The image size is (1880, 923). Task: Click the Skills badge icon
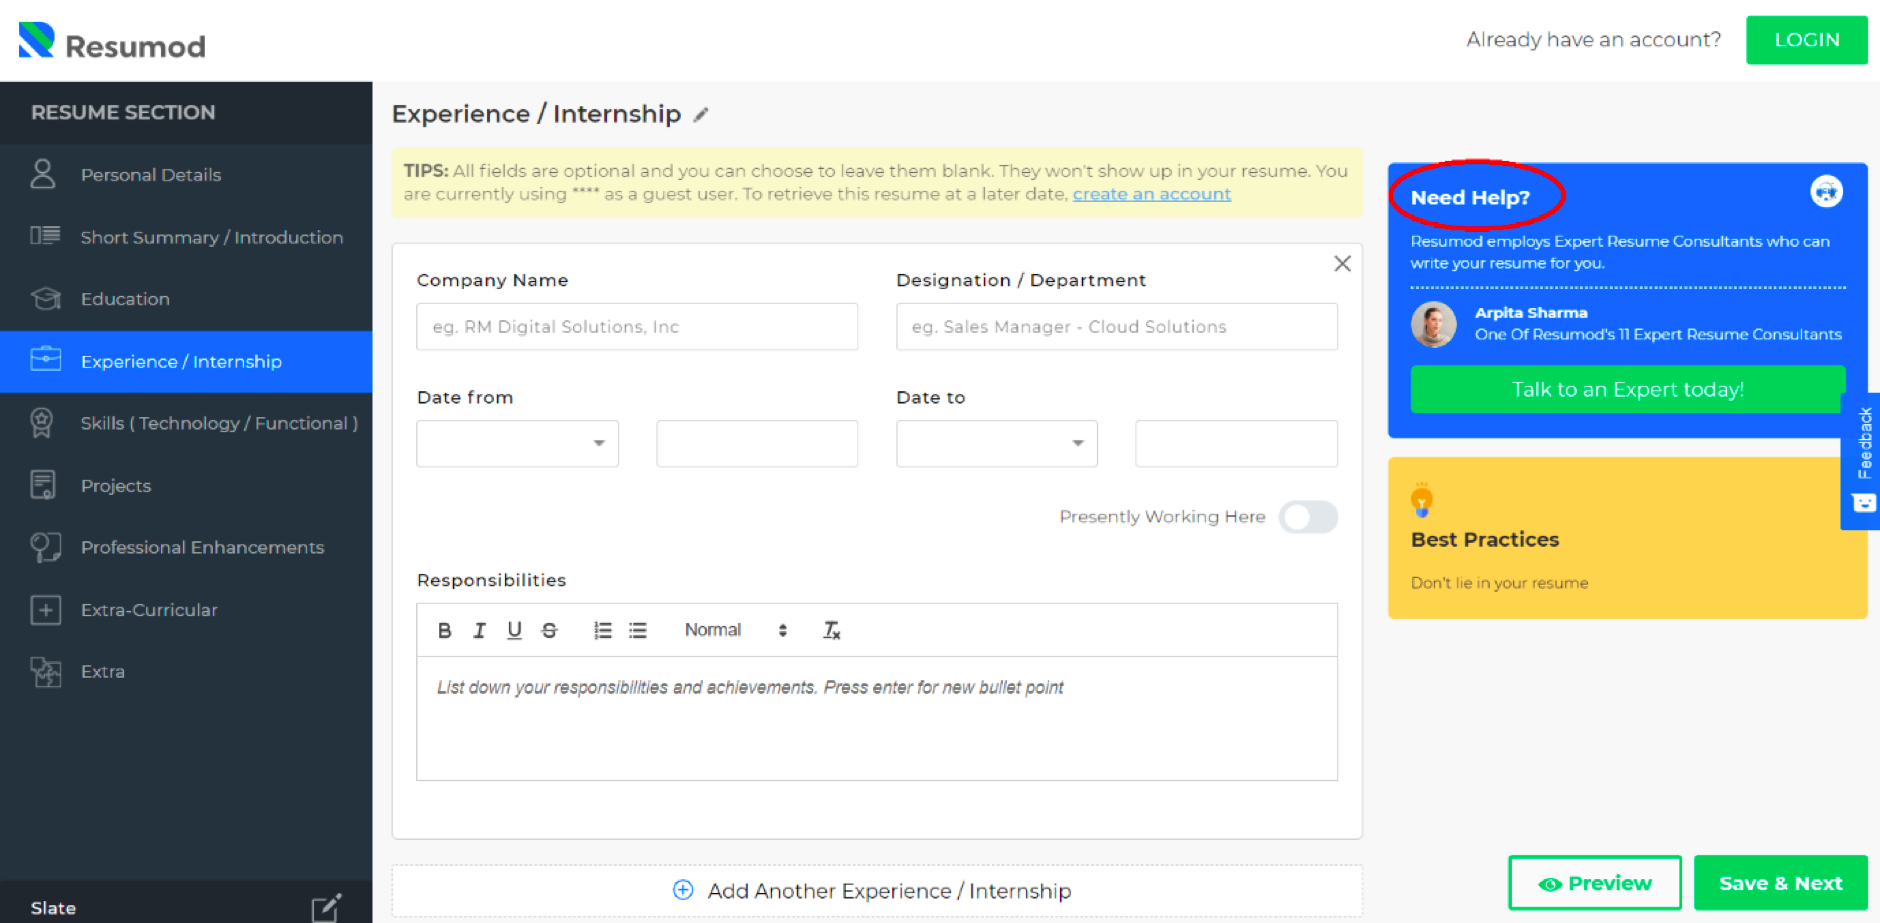pos(42,423)
